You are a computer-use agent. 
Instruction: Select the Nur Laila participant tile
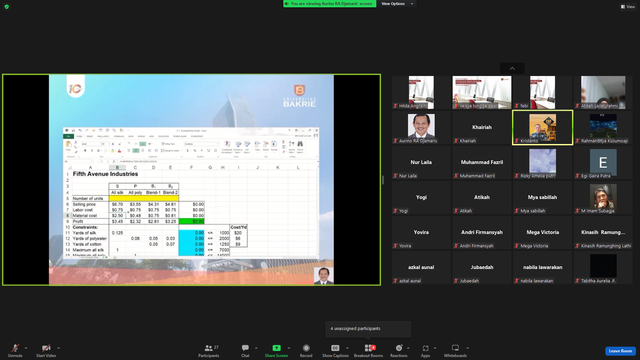421,162
